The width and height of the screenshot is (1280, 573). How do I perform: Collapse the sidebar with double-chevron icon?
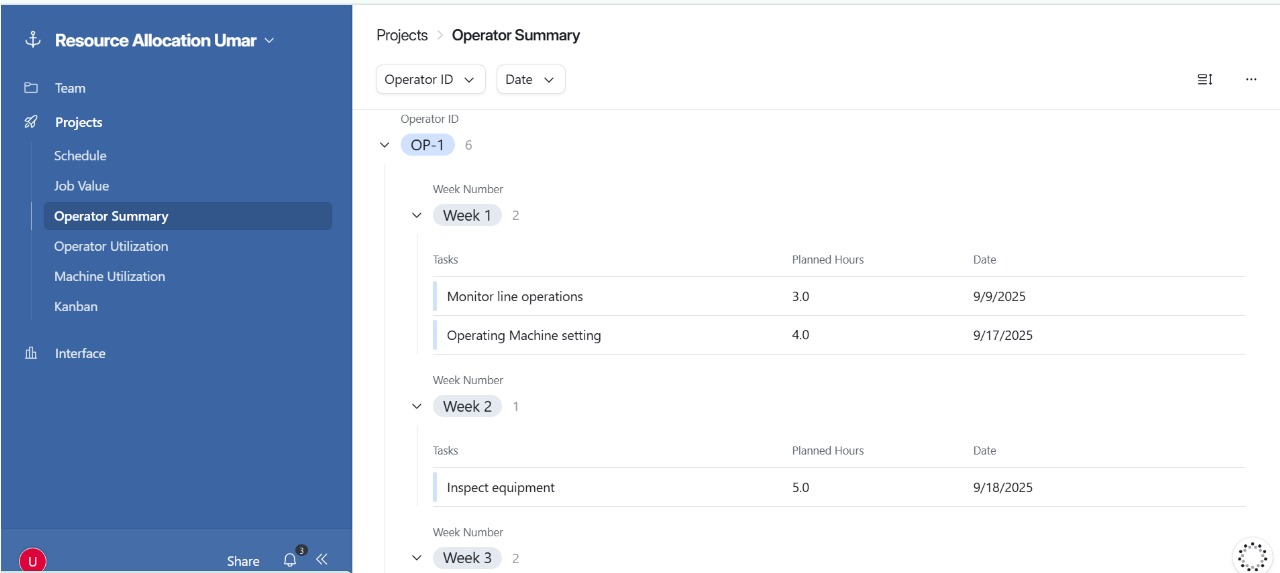(x=321, y=560)
